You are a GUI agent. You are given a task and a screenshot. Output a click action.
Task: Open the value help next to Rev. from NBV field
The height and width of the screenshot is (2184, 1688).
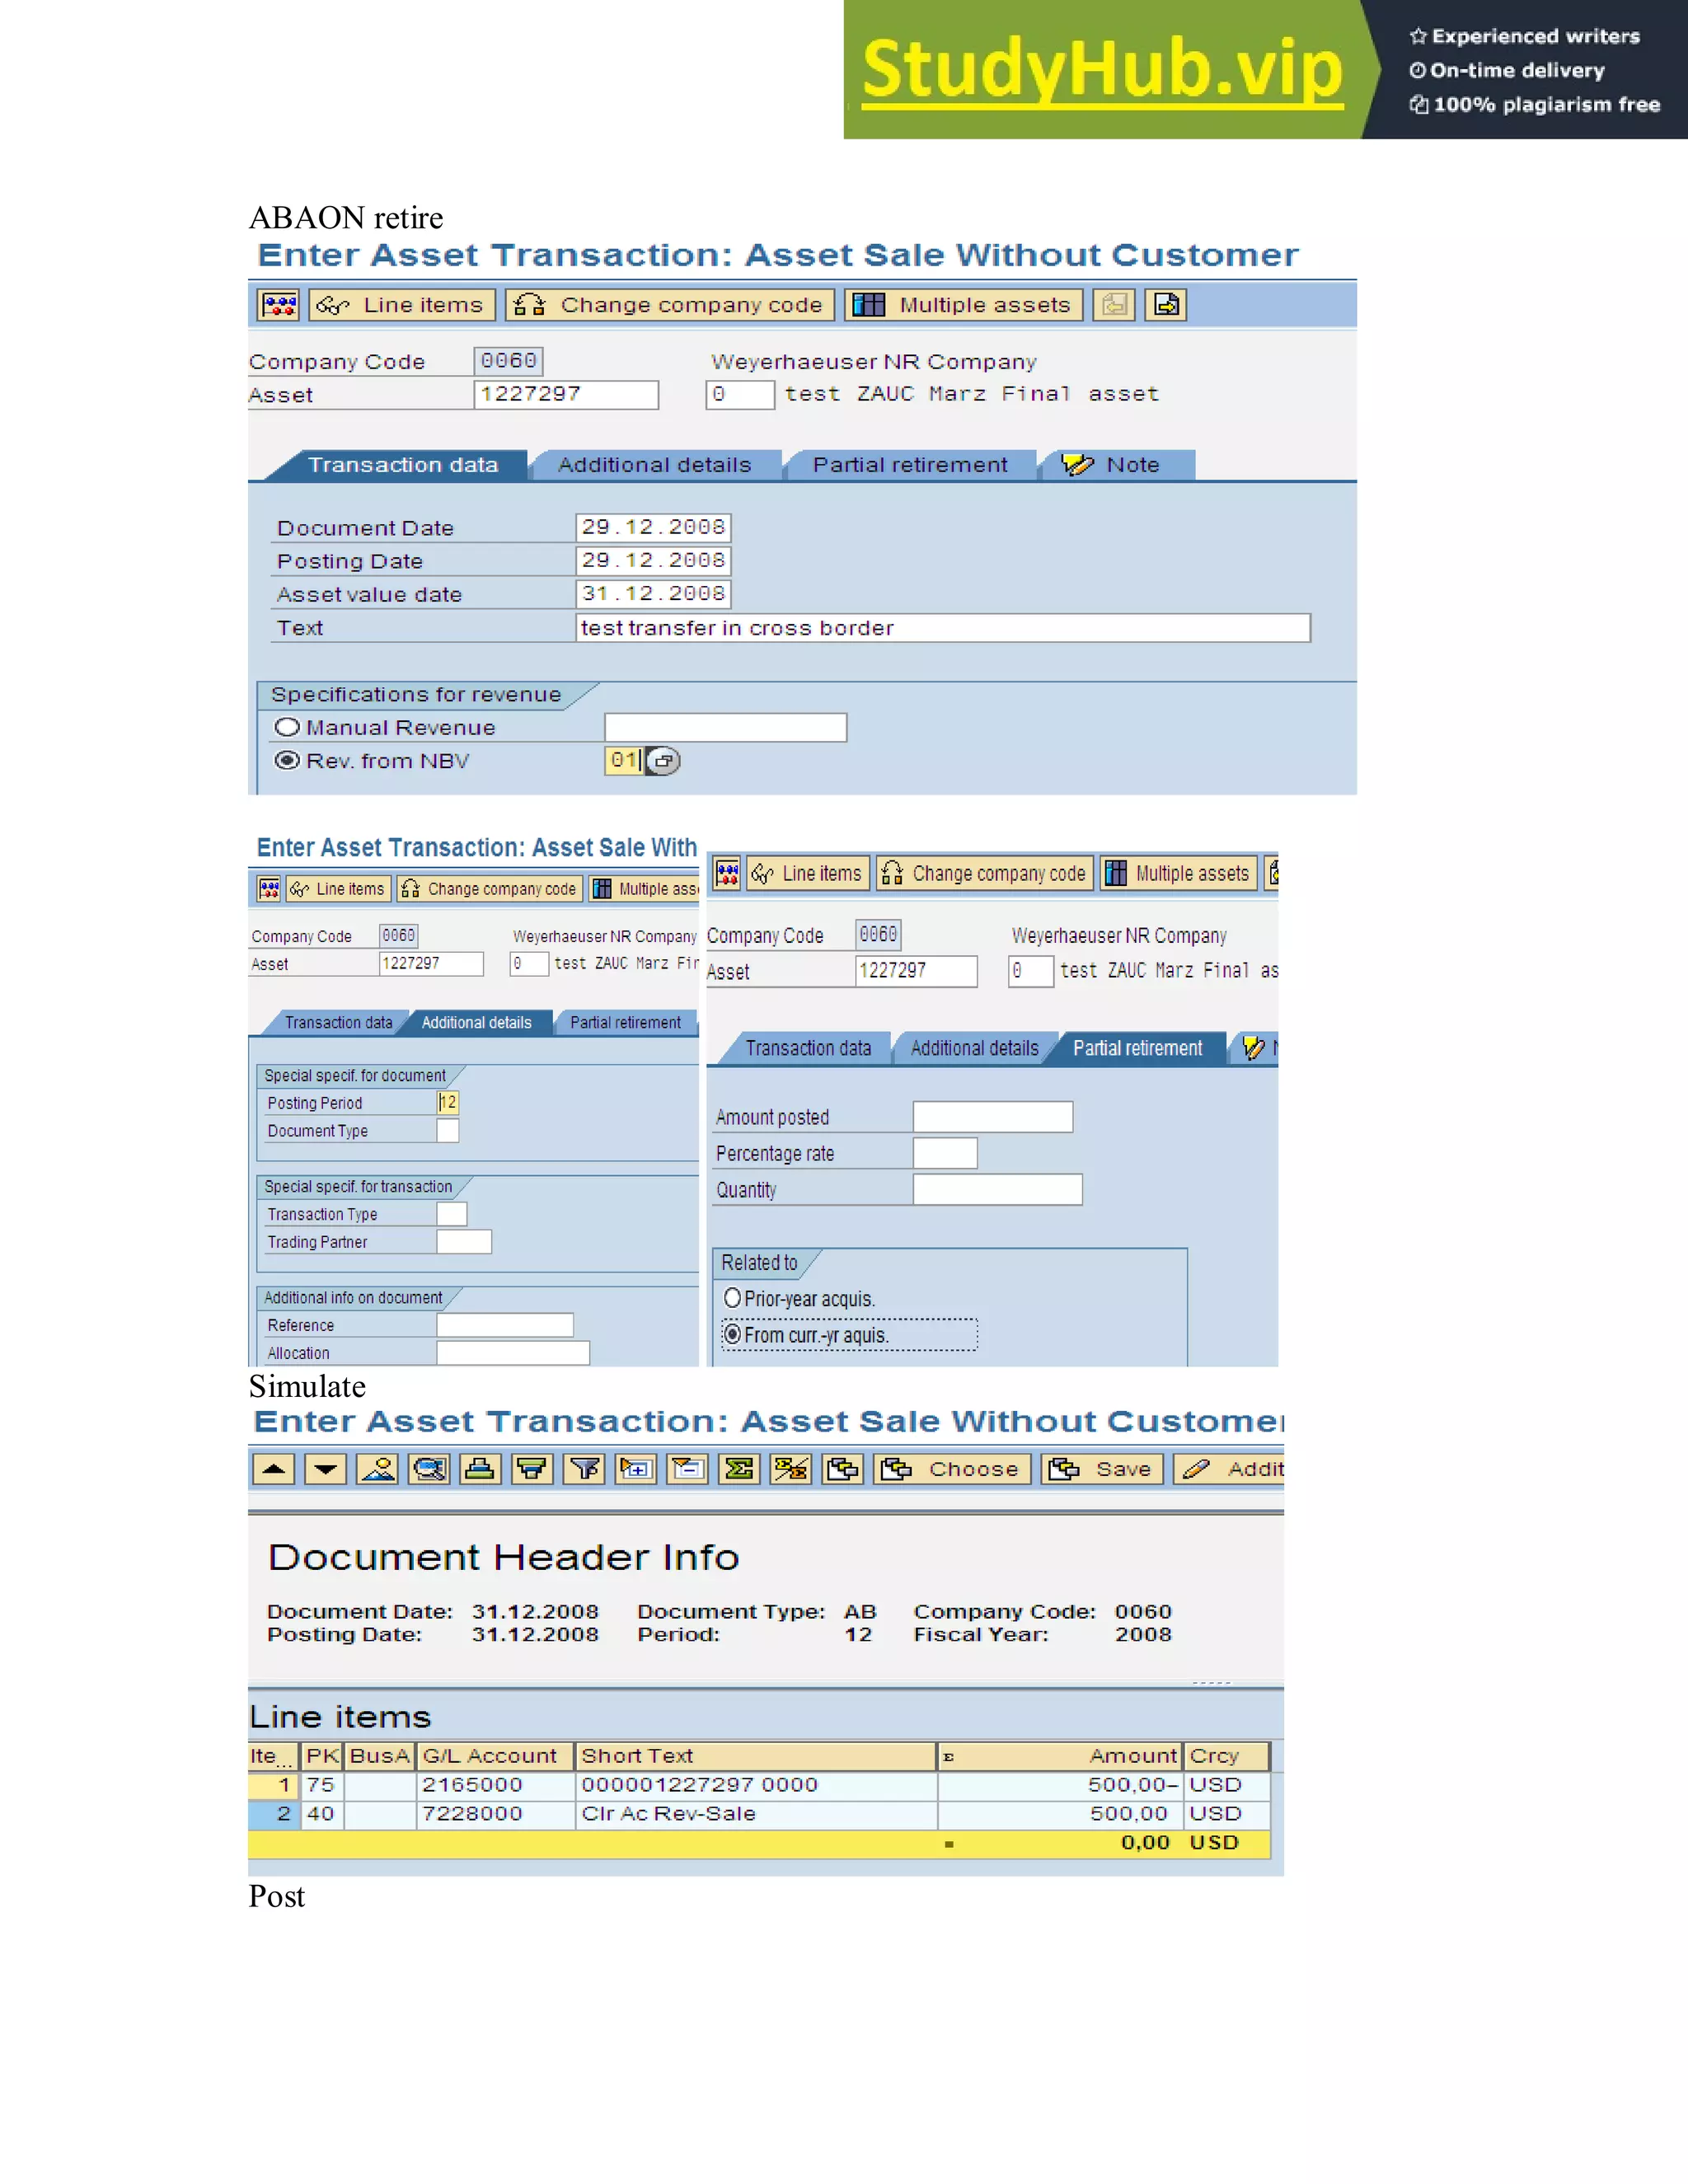[663, 761]
